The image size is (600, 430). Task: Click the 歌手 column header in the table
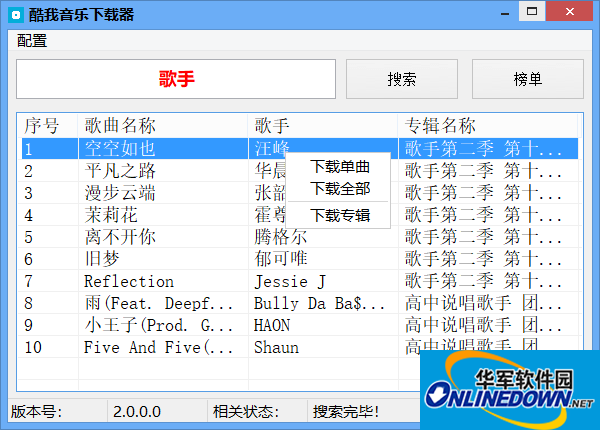pos(323,125)
